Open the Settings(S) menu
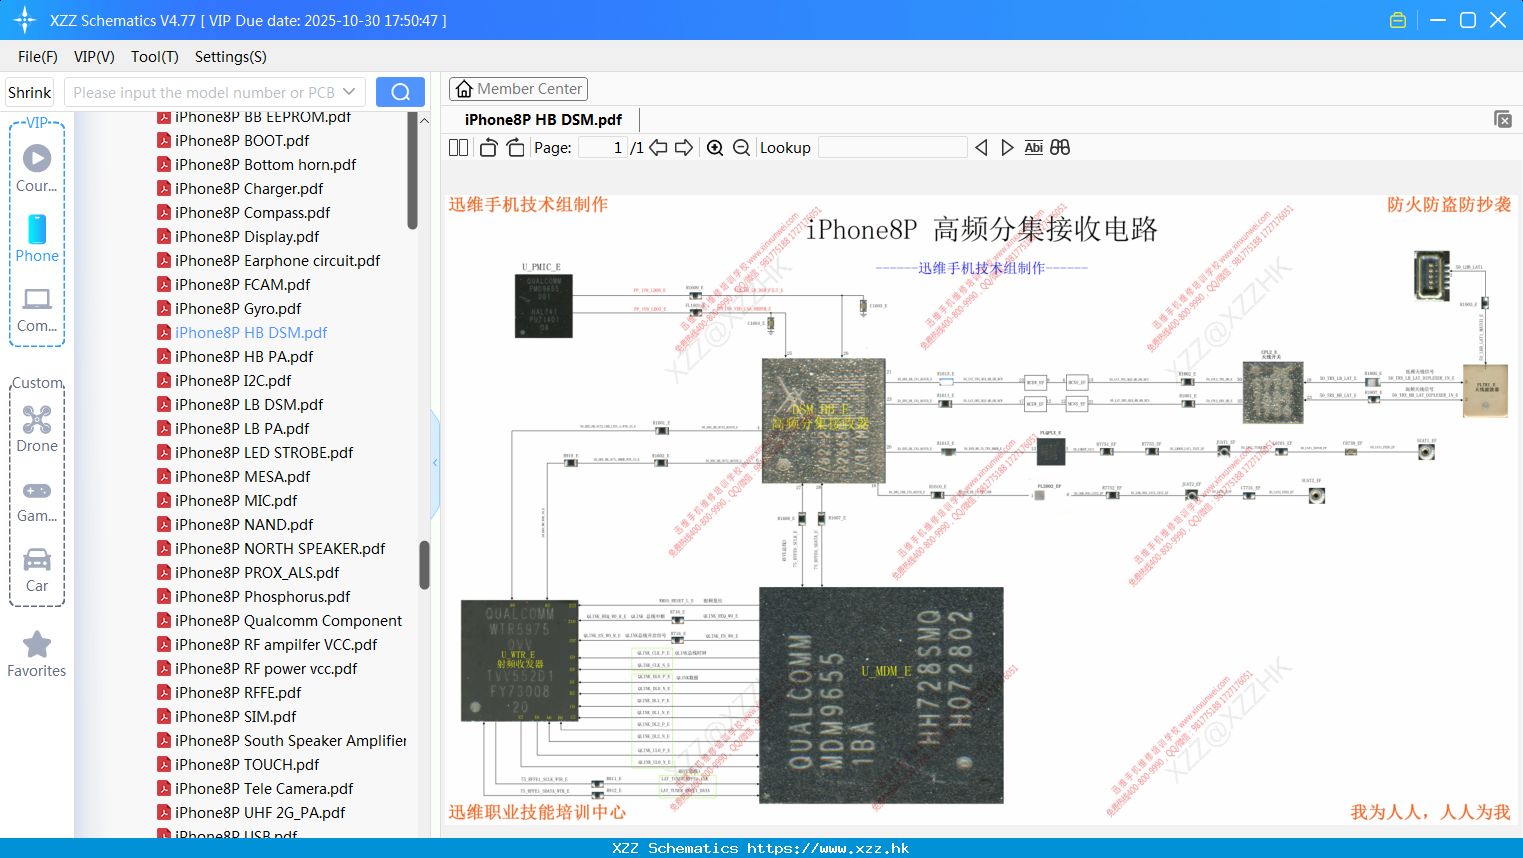Screen dimensions: 1523x858 coord(231,57)
